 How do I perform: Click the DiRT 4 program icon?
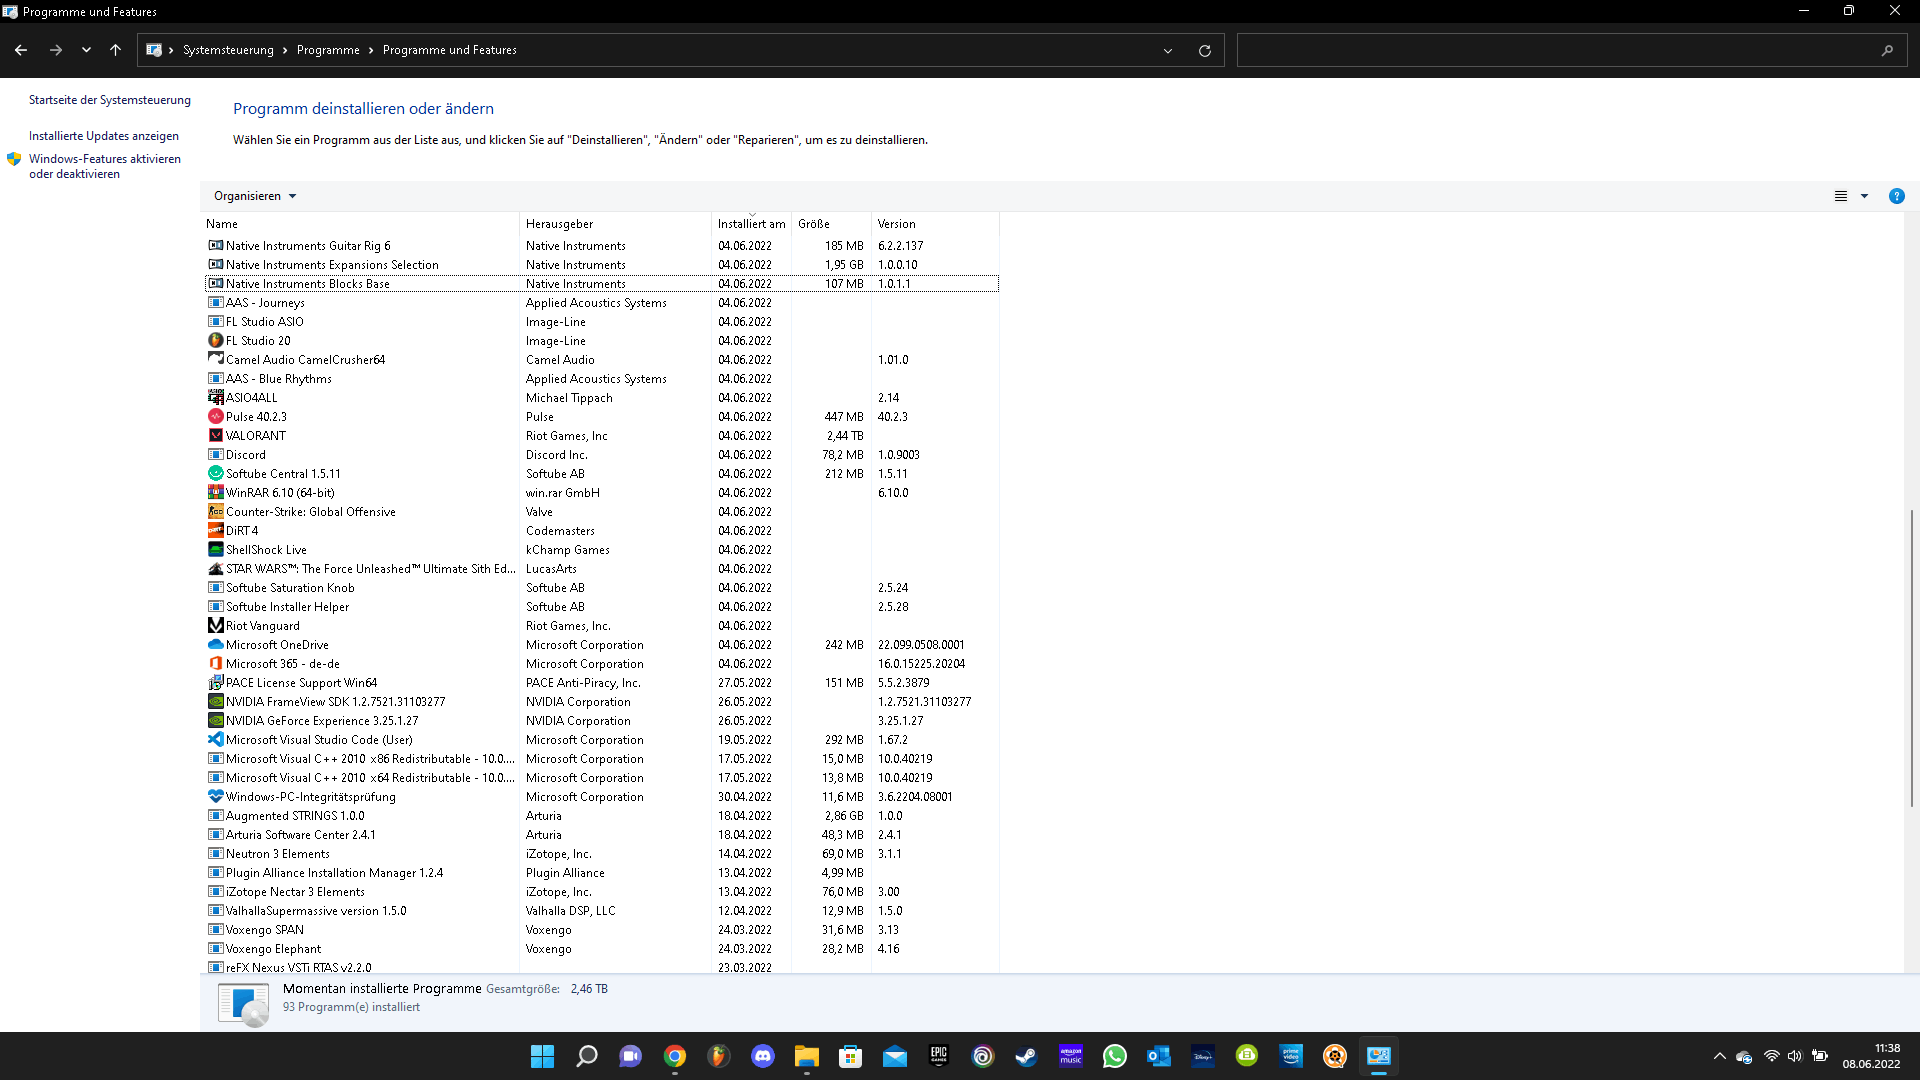tap(215, 531)
